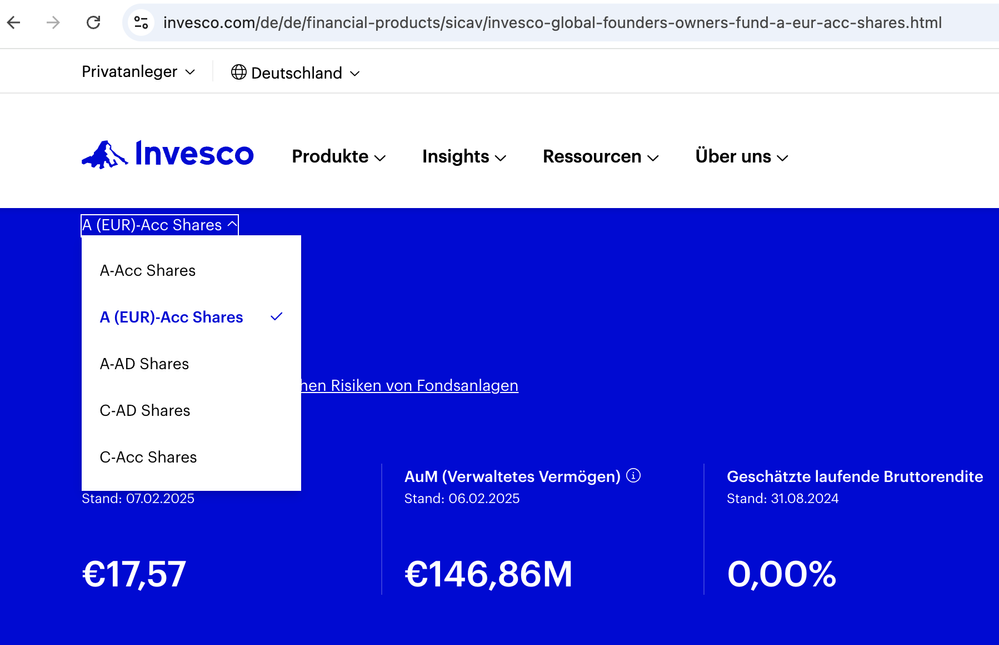999x645 pixels.
Task: Open info icon next to AuM label
Action: [x=633, y=475]
